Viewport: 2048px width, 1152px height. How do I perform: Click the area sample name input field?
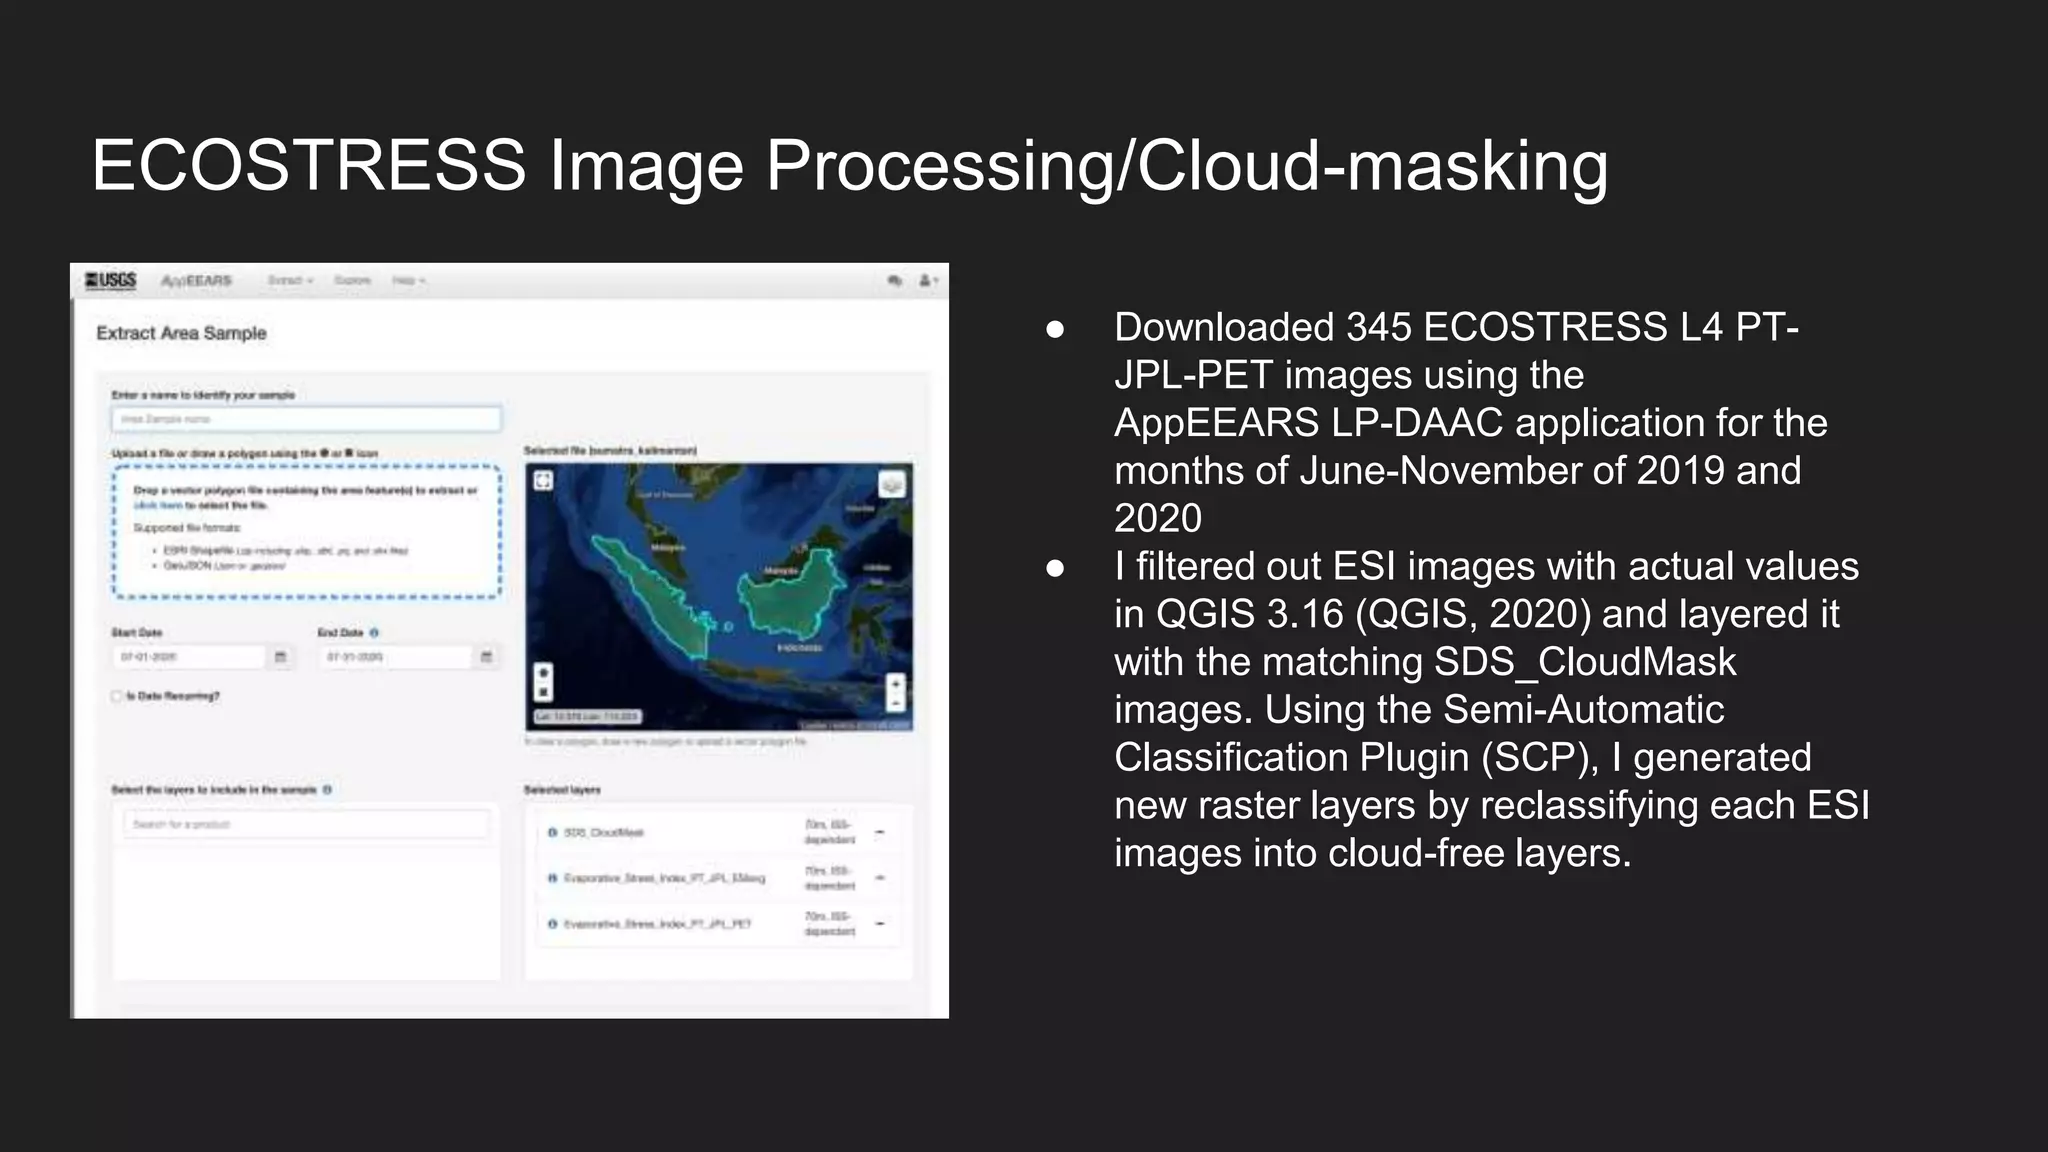click(x=306, y=419)
